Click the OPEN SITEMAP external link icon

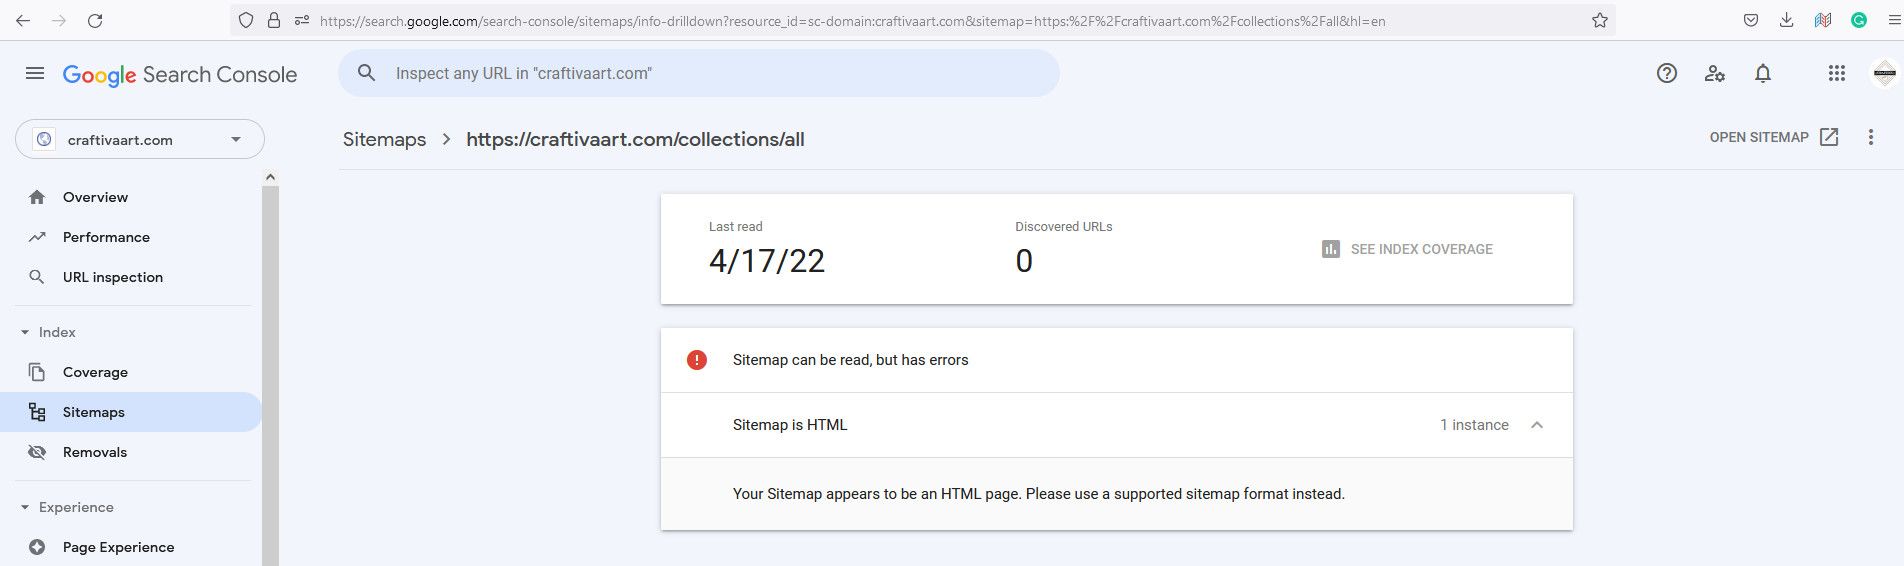[x=1829, y=137]
